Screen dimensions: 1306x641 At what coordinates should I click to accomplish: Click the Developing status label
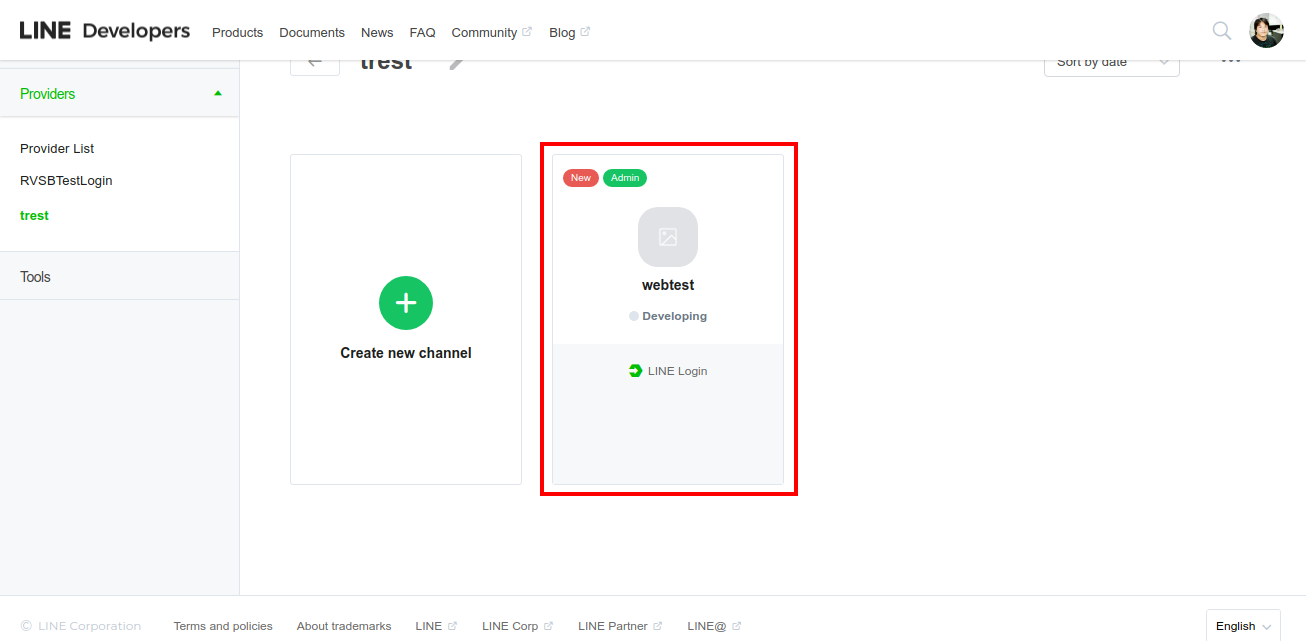(668, 316)
